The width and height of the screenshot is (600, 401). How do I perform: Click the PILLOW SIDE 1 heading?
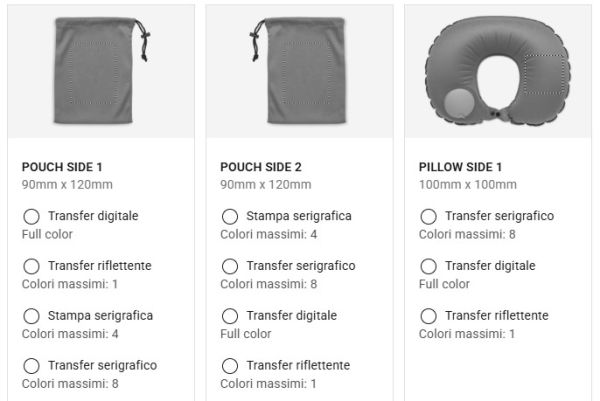(460, 167)
